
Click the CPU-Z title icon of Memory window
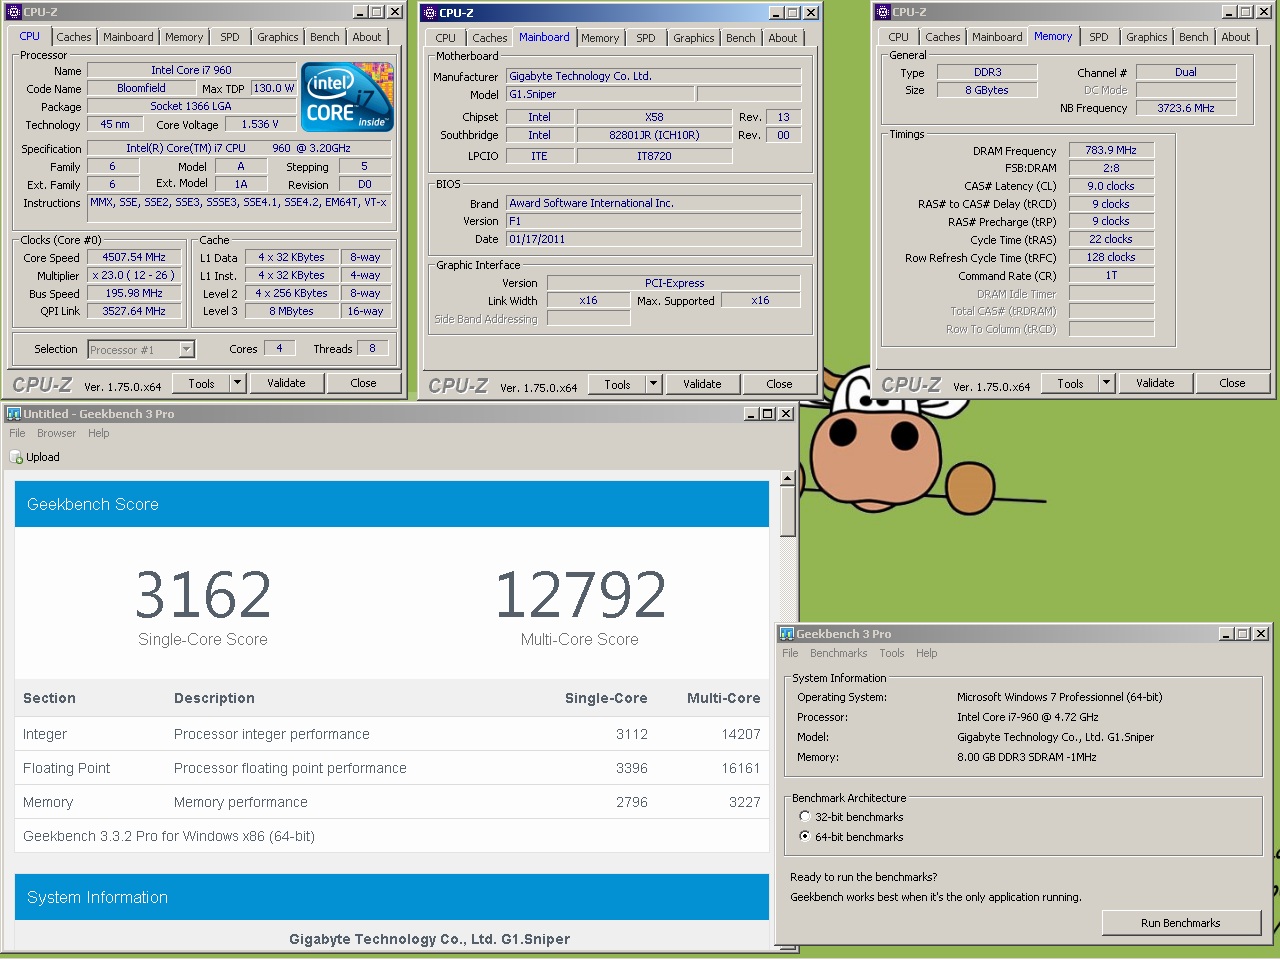click(x=883, y=12)
